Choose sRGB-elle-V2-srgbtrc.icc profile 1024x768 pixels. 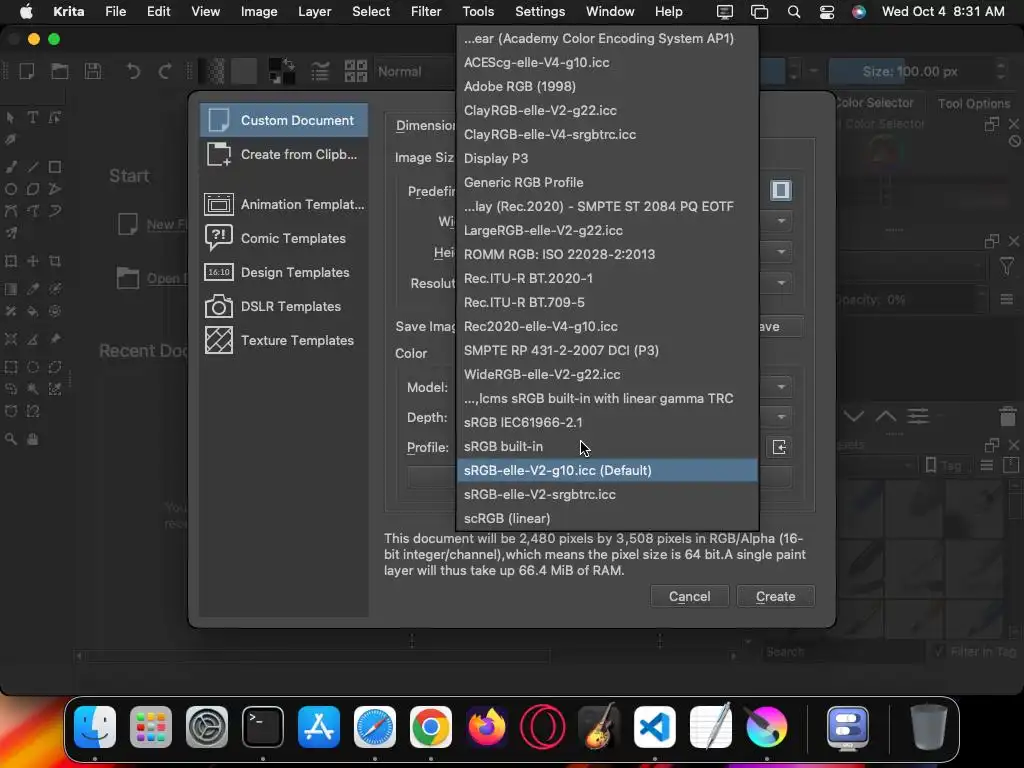[x=607, y=494]
